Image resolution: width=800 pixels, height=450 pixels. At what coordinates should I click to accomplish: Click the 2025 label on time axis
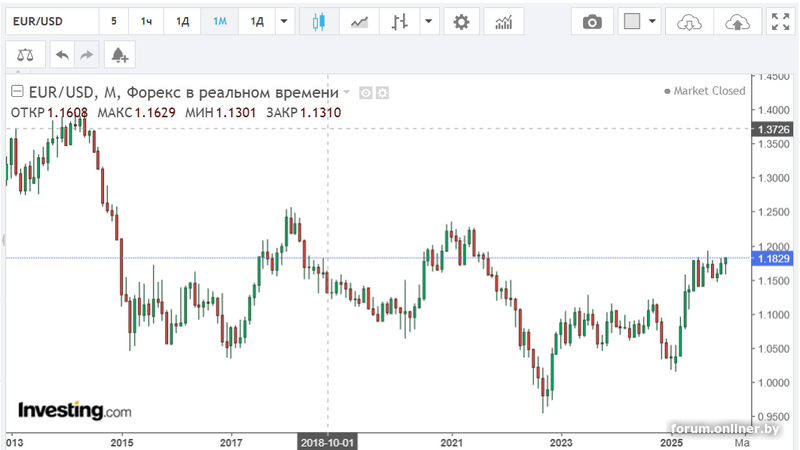click(x=671, y=442)
